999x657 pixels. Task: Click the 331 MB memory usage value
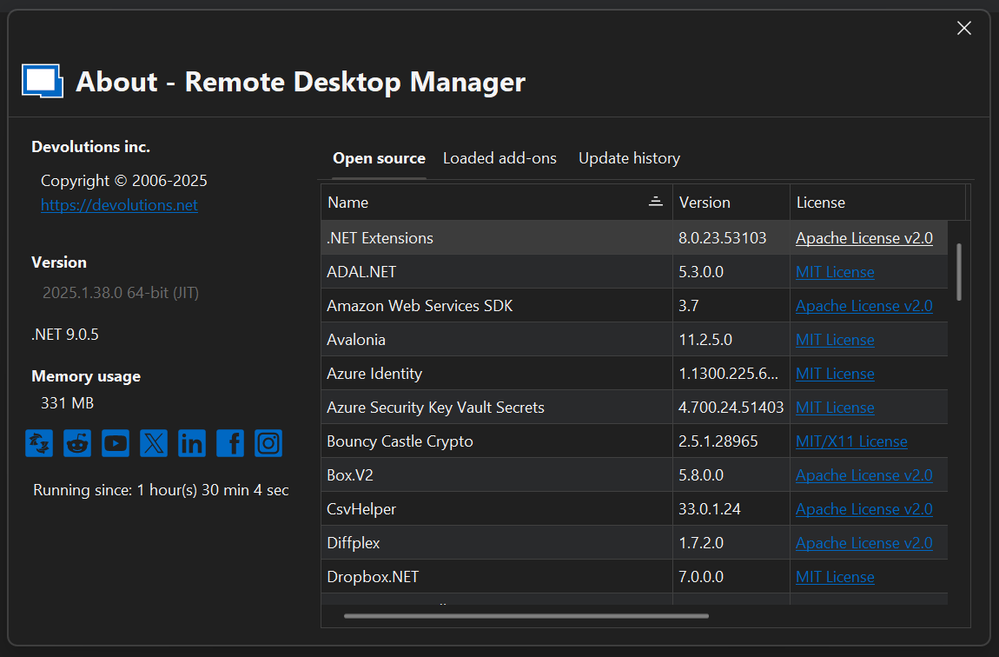pyautogui.click(x=67, y=403)
